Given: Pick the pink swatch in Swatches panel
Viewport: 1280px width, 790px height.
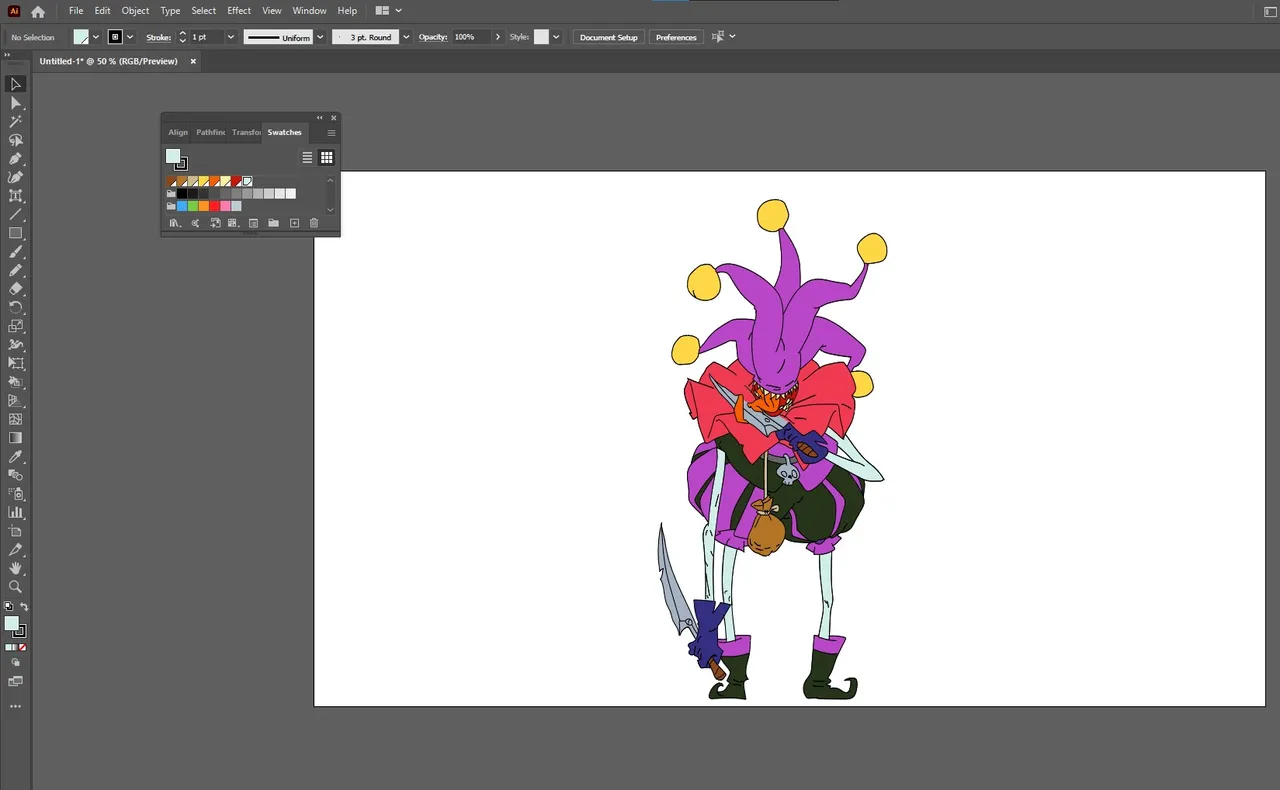Looking at the screenshot, I should [x=226, y=206].
